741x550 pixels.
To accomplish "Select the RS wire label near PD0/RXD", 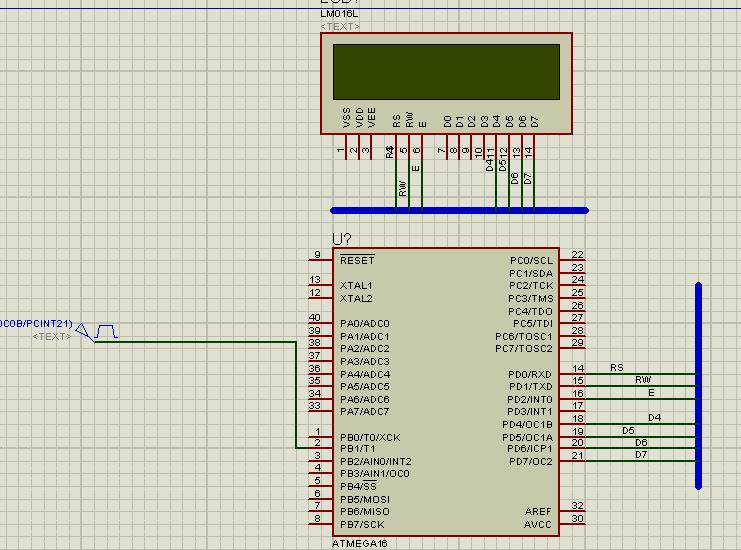I will point(617,368).
